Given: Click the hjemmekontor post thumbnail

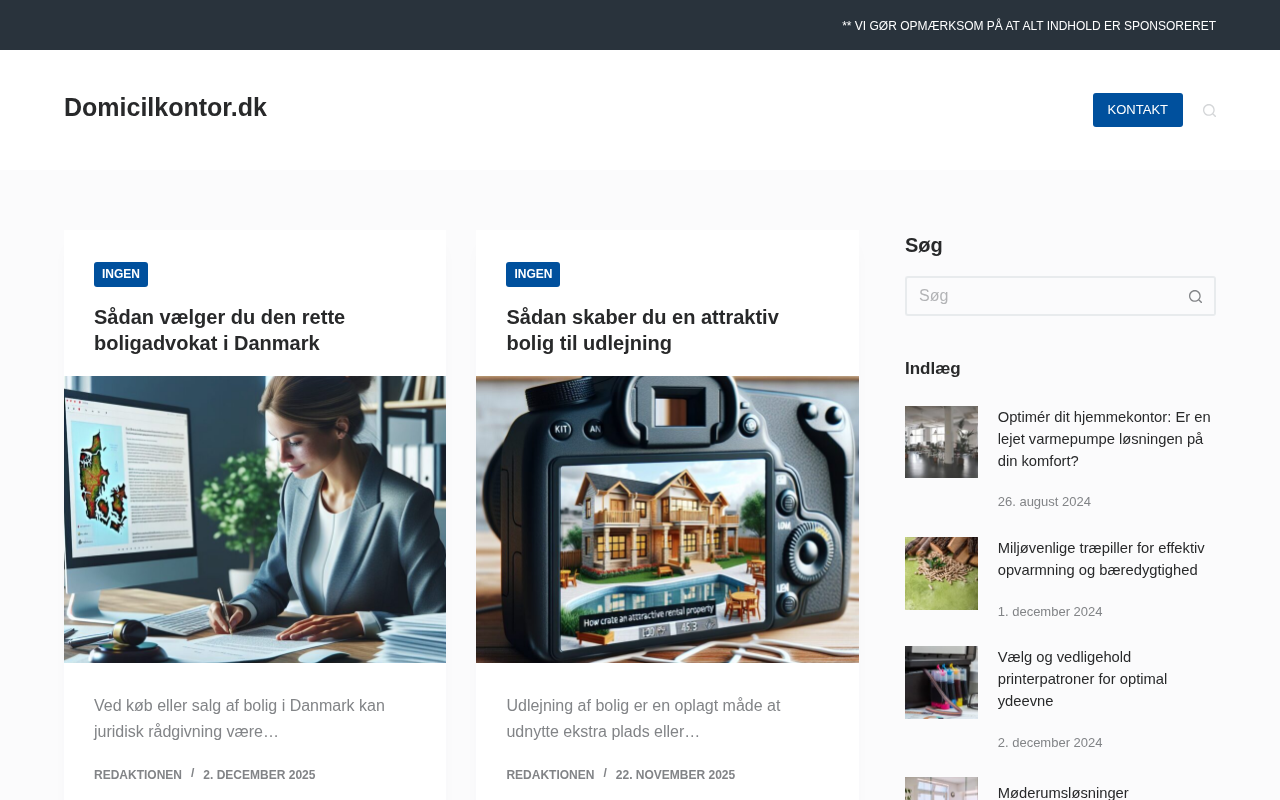Looking at the screenshot, I should (x=941, y=442).
